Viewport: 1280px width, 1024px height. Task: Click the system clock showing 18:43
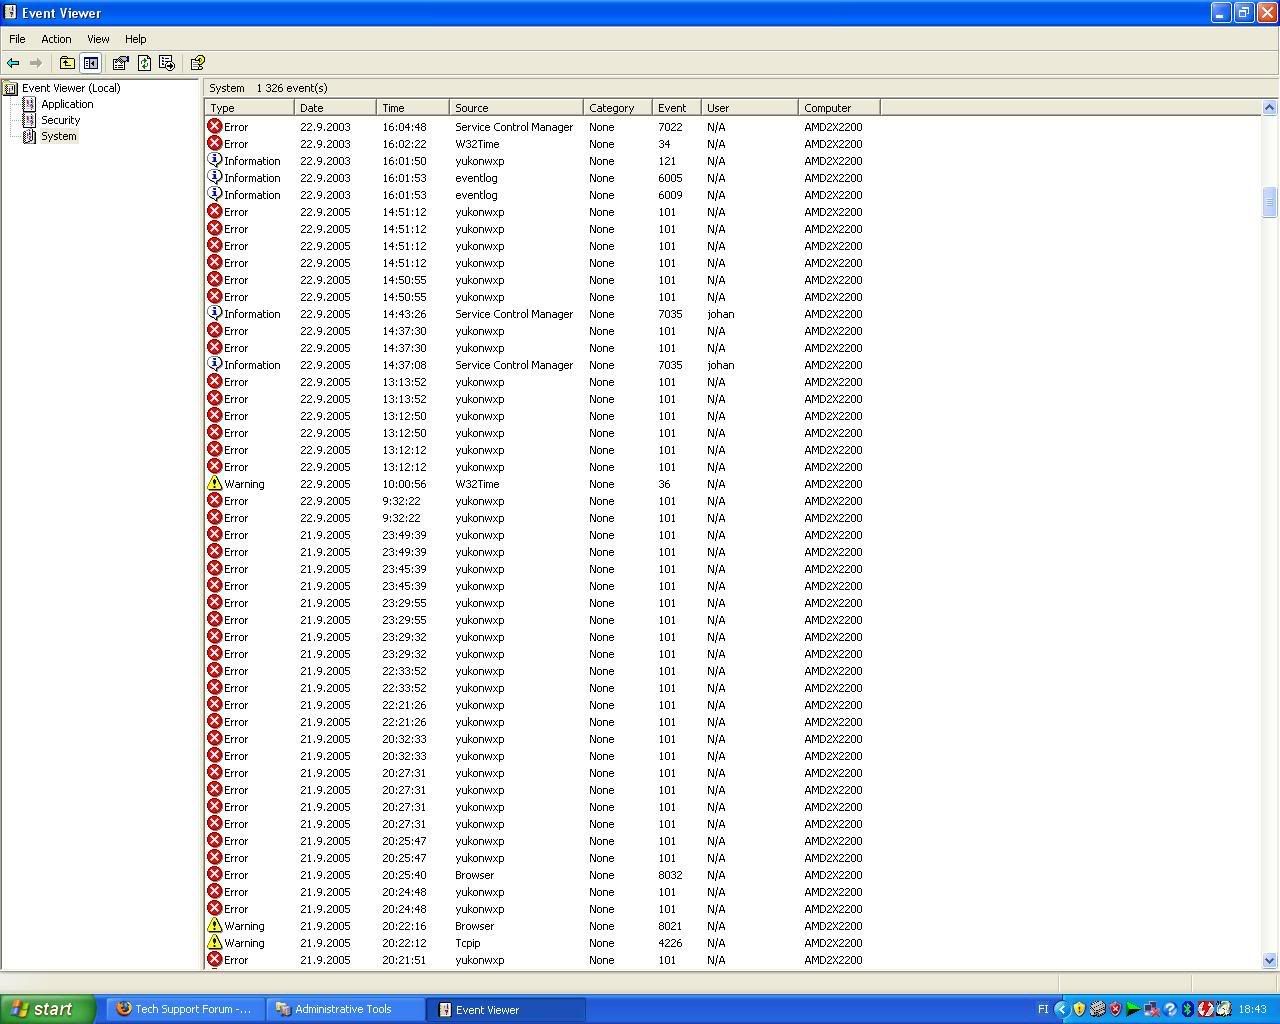(1252, 1009)
